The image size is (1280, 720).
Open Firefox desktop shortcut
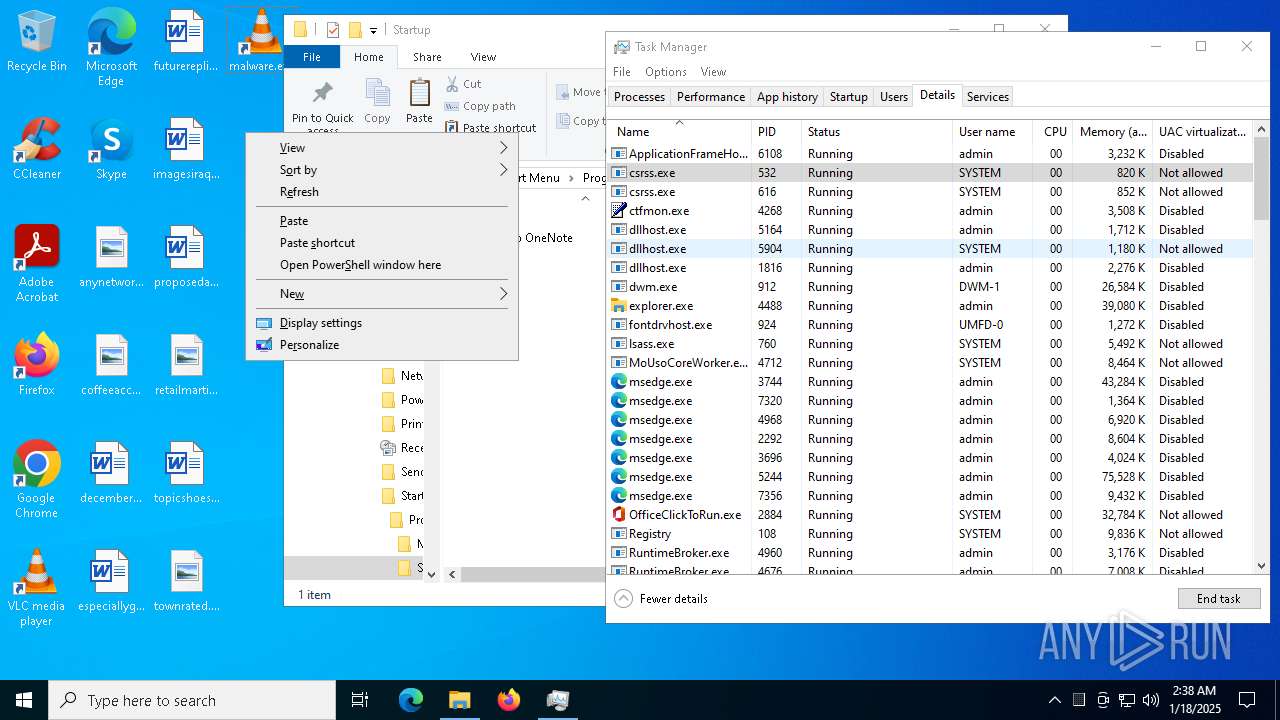tap(37, 364)
